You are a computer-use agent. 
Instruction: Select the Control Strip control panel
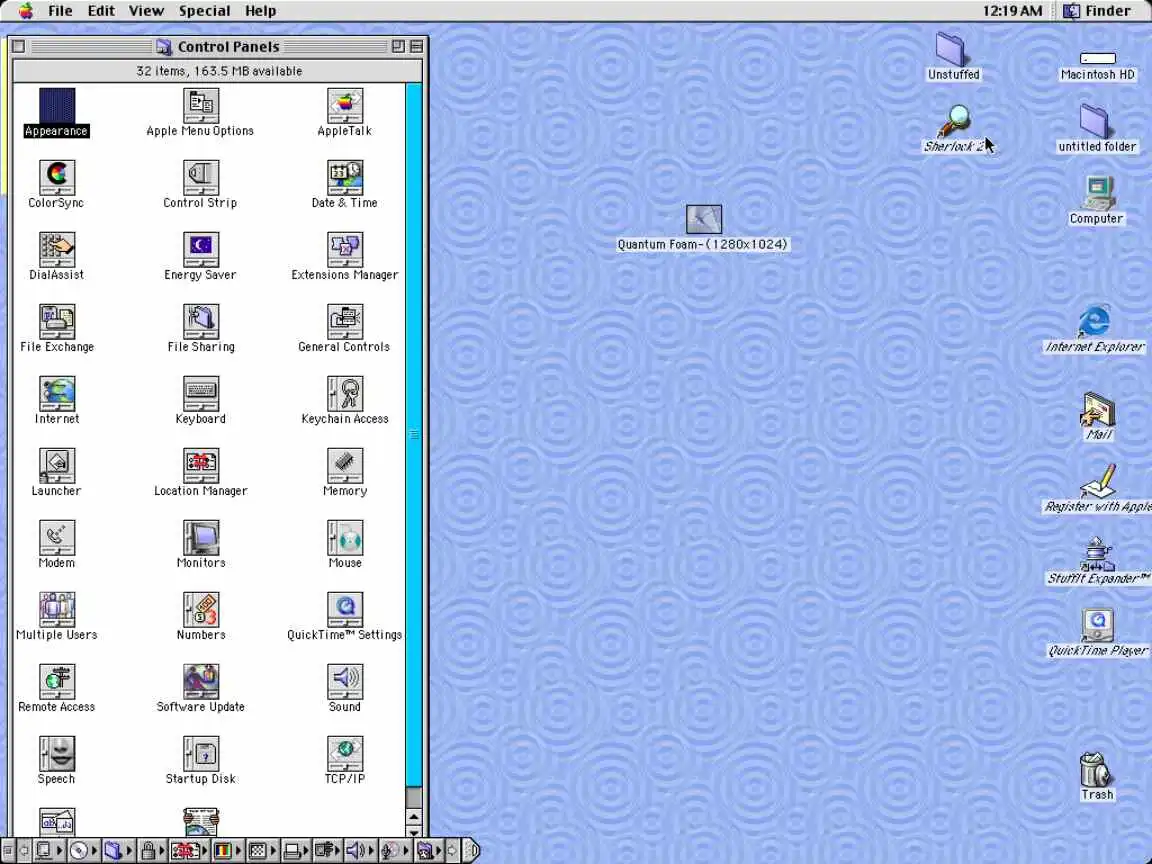[201, 178]
